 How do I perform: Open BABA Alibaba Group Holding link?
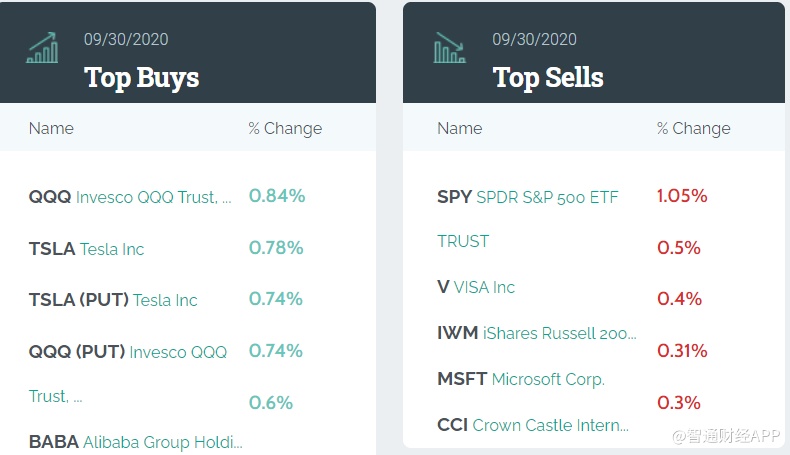click(135, 441)
